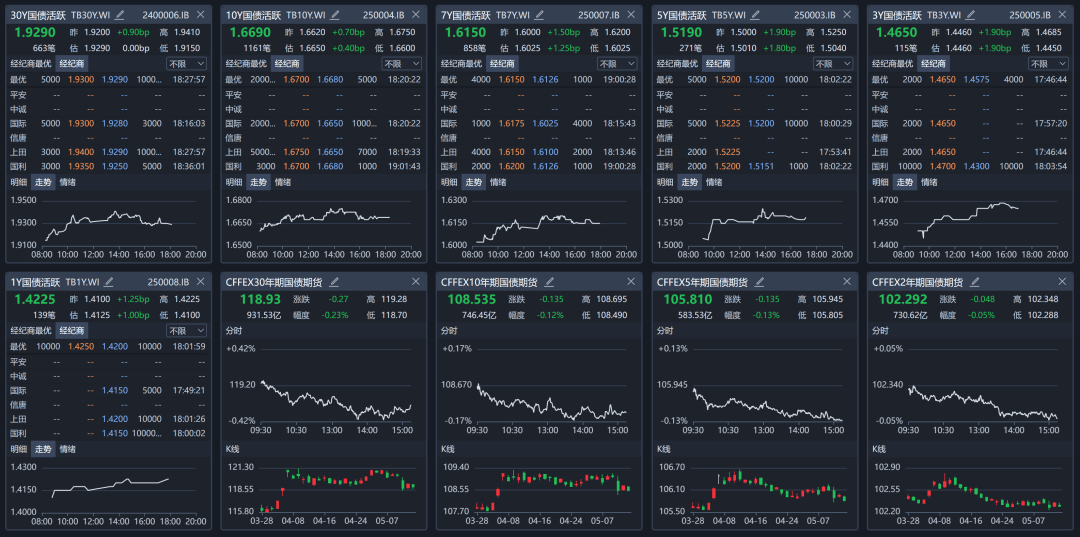Select 走势 tab in 5Y panel
This screenshot has width=1080, height=537.
click(x=689, y=182)
